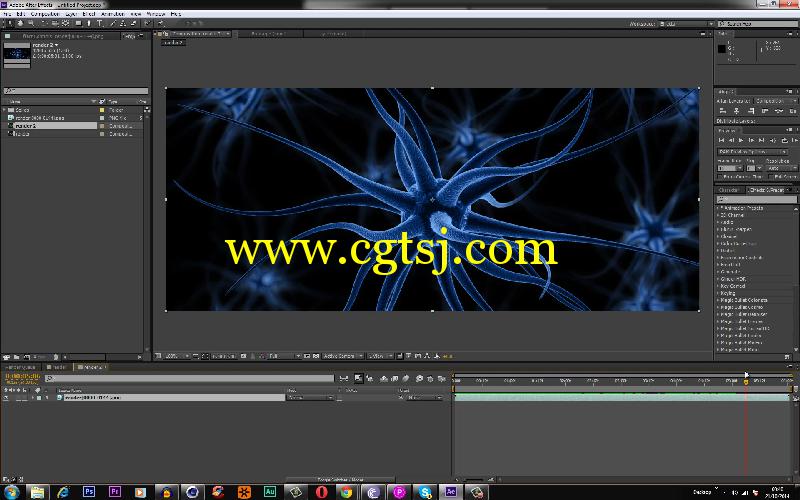The image size is (800, 500).
Task: Toggle visibility eye of the render layer
Action: pos(6,397)
